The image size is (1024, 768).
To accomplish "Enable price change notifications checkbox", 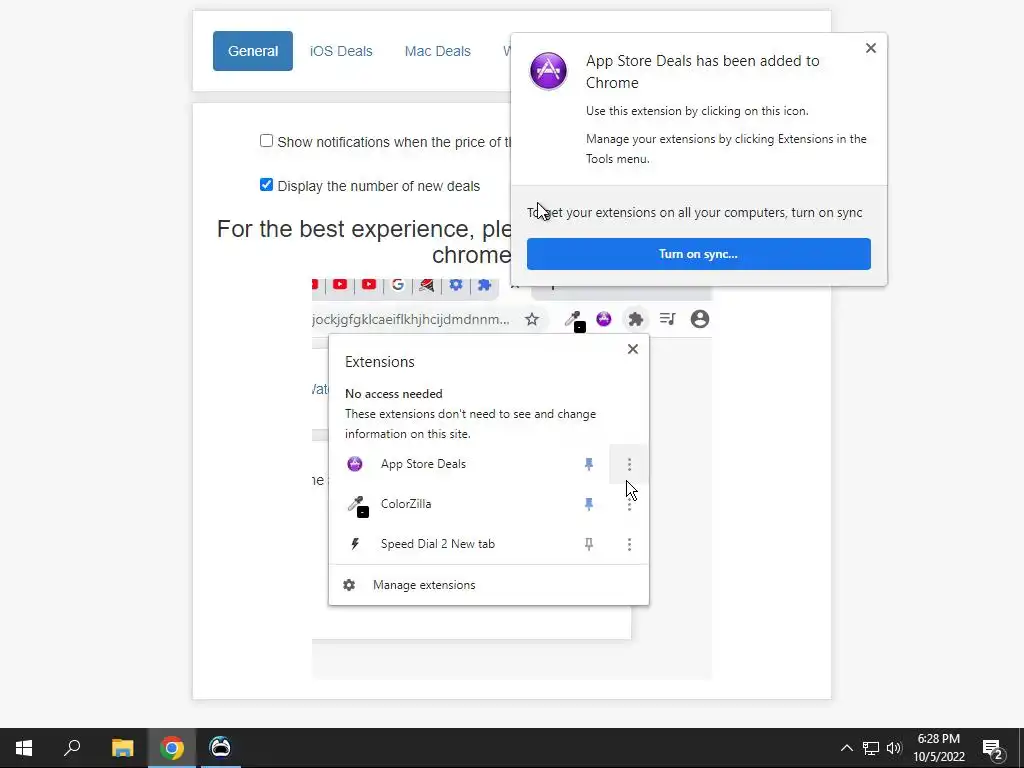I will (266, 141).
